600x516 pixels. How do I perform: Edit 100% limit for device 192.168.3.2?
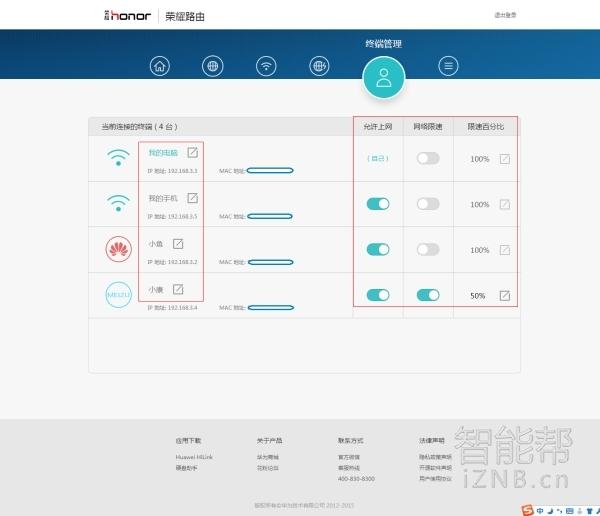(x=505, y=250)
